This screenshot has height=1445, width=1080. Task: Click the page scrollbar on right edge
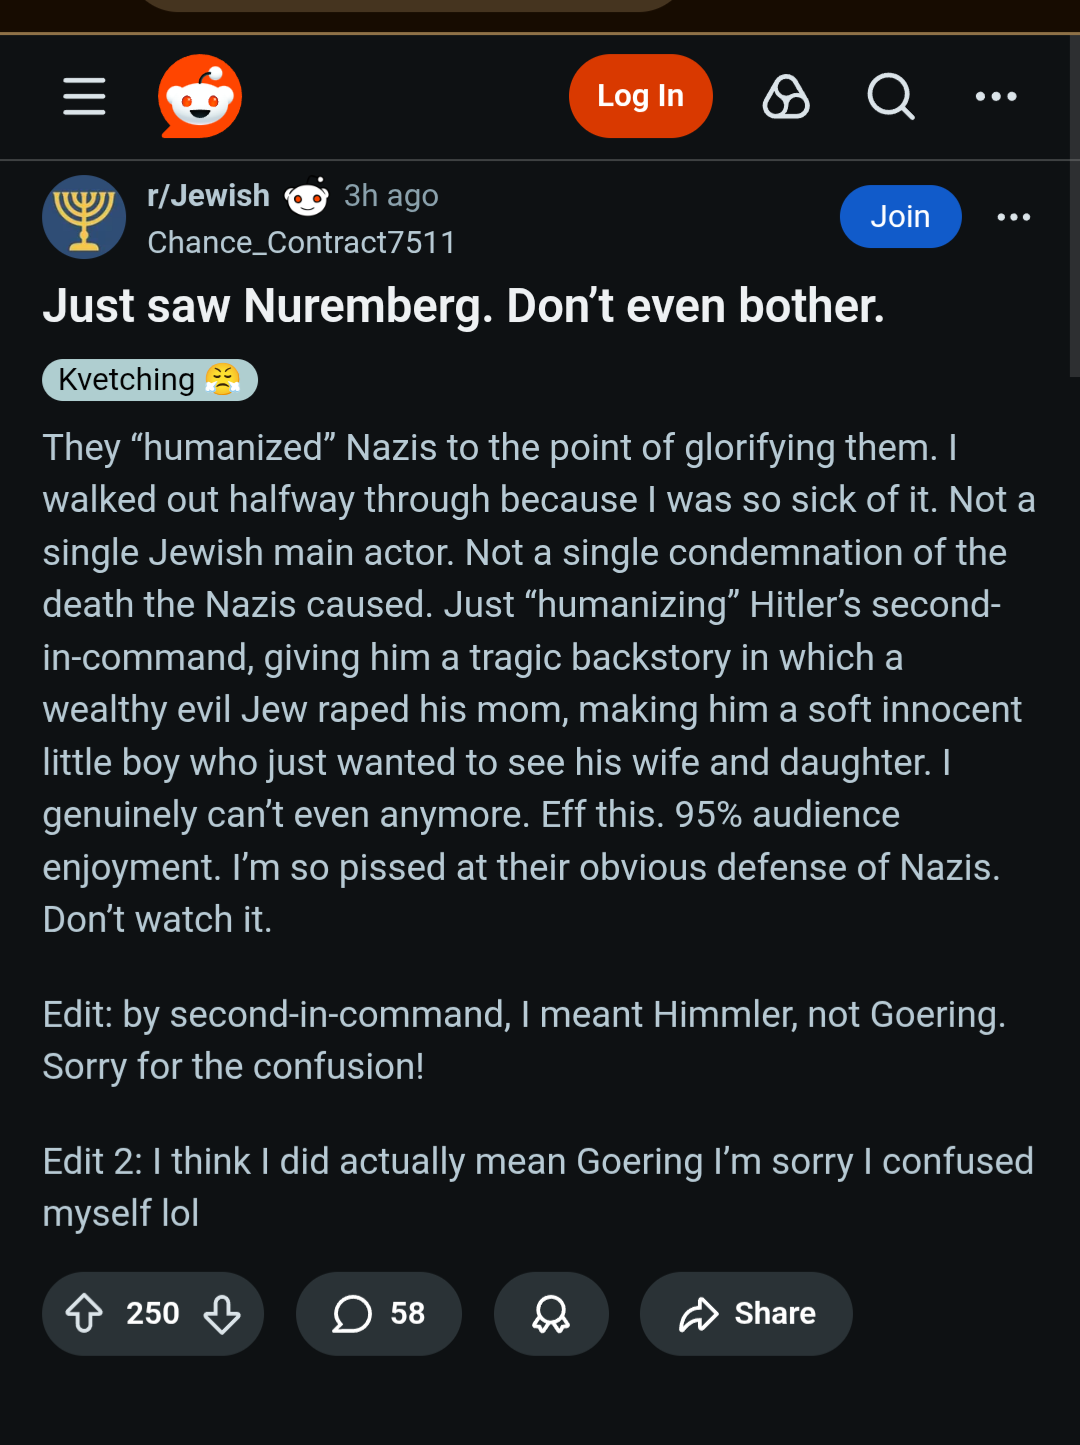[x=1074, y=200]
